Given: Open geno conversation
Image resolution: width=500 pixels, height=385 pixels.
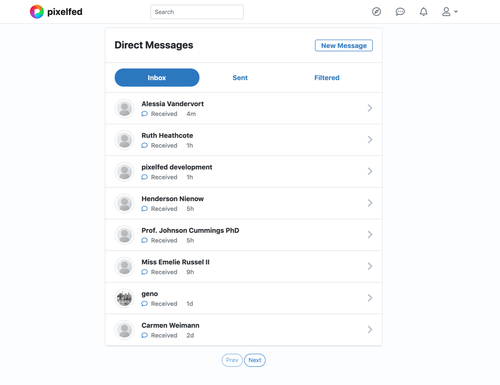Looking at the screenshot, I should [244, 298].
